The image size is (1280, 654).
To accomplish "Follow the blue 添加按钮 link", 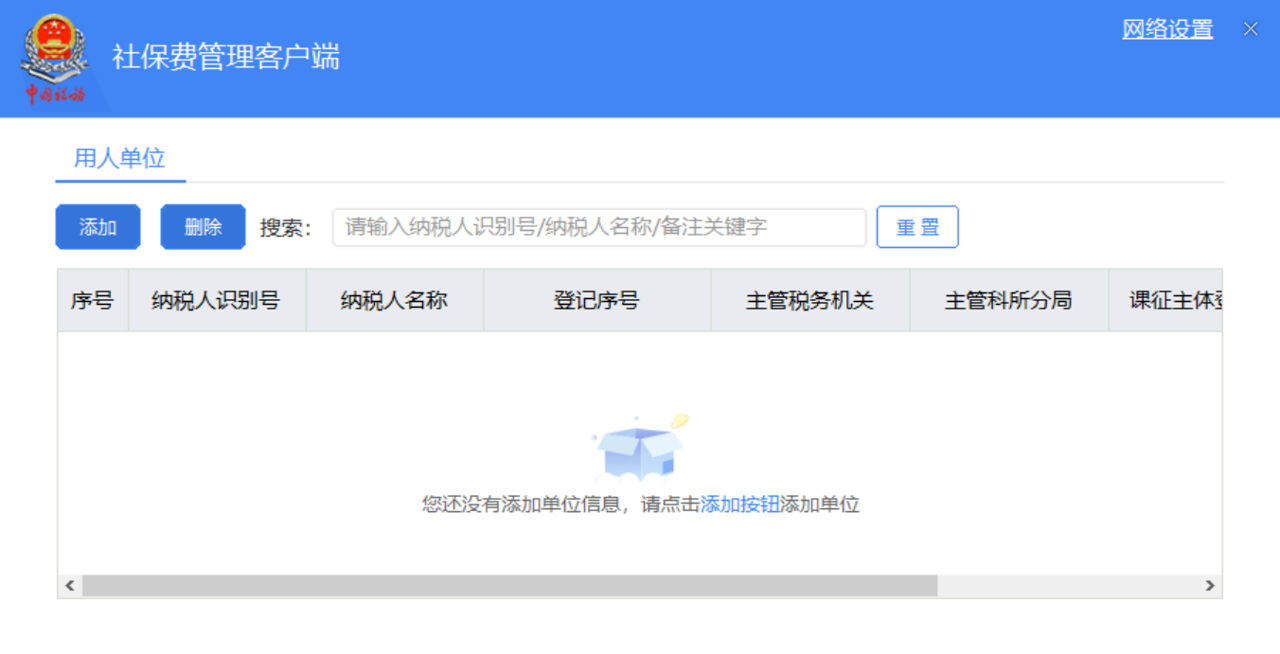I will click(x=739, y=505).
